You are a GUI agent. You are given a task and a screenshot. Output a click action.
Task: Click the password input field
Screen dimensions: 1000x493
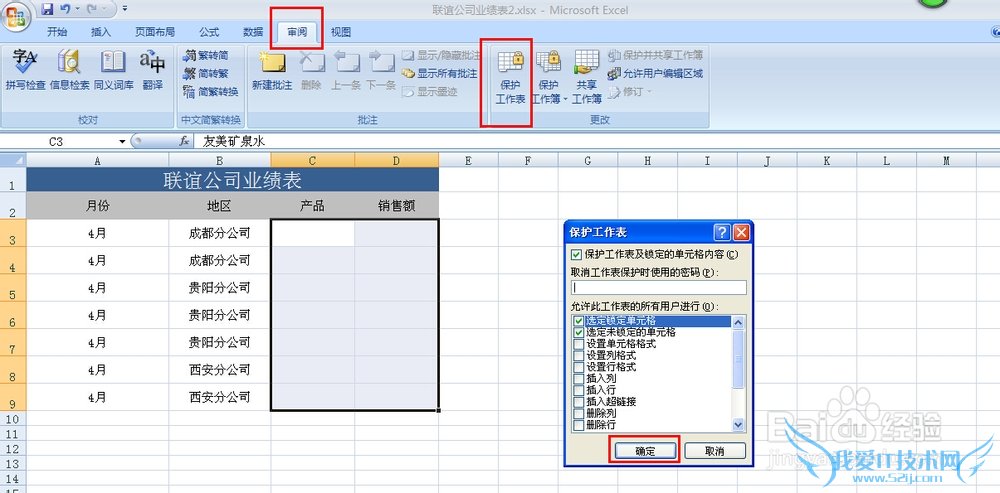coord(659,288)
